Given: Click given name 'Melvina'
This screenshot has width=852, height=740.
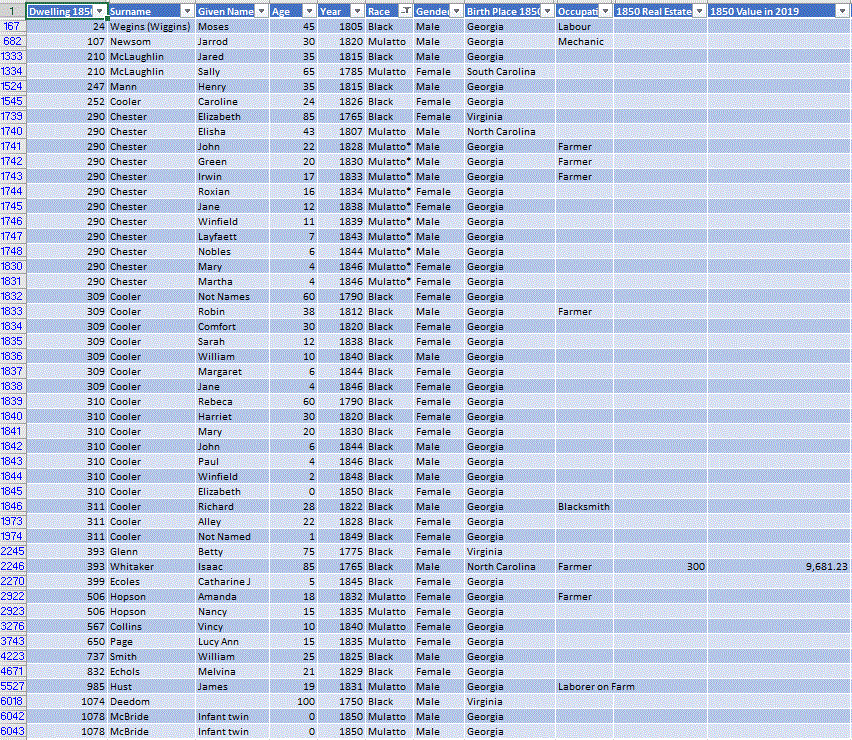Looking at the screenshot, I should coord(232,672).
